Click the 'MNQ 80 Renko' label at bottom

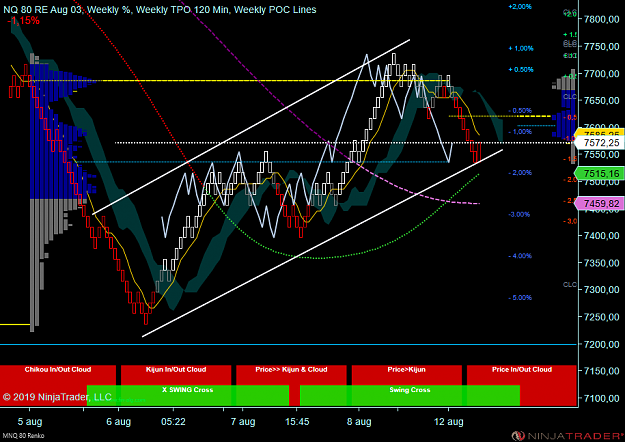tap(23, 436)
